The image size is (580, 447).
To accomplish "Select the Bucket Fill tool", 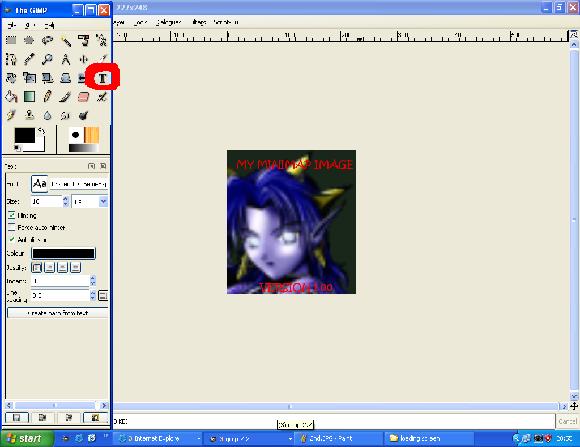I will coord(11,97).
